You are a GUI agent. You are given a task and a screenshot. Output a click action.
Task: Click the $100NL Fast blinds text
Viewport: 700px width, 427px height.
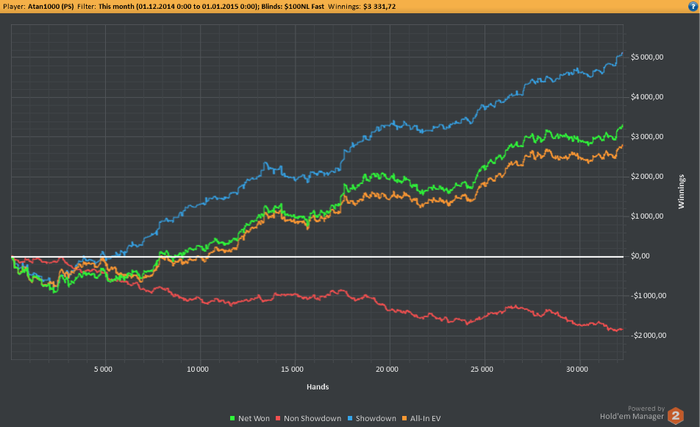pos(304,6)
